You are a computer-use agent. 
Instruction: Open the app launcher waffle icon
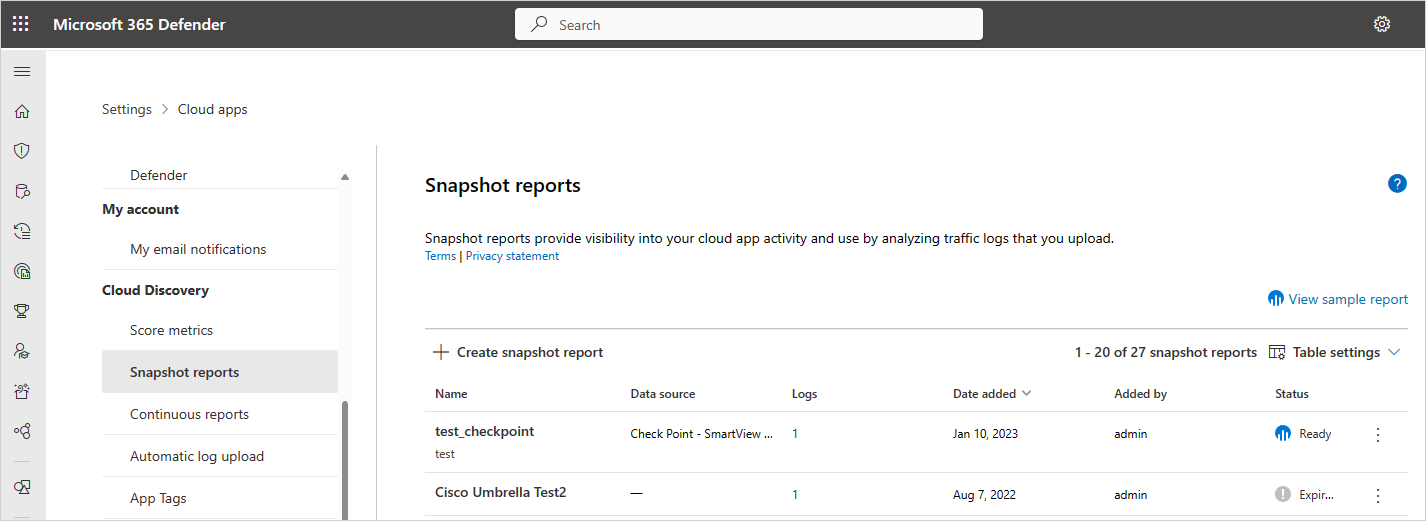tap(21, 24)
